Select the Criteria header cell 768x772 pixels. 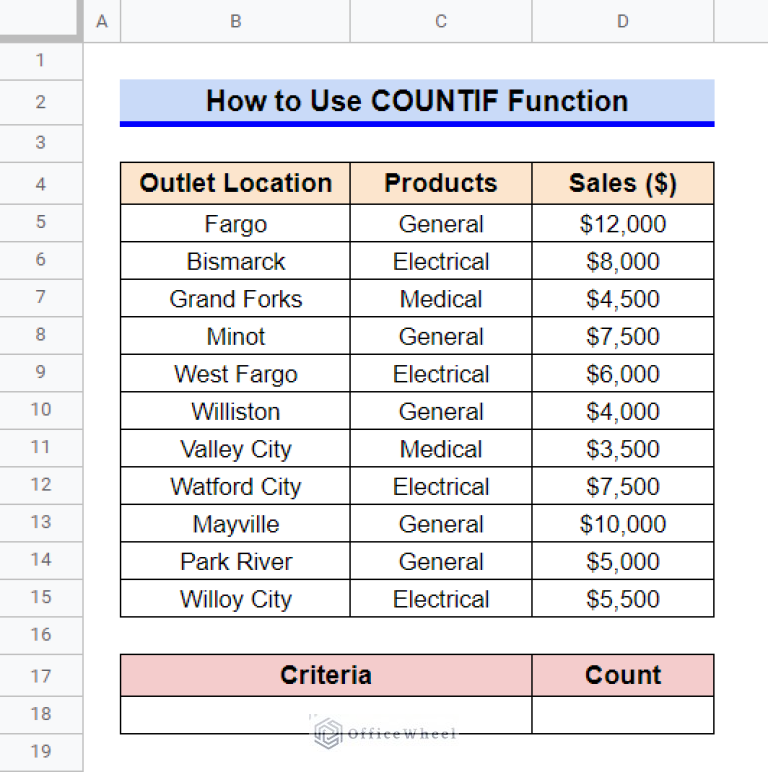325,675
